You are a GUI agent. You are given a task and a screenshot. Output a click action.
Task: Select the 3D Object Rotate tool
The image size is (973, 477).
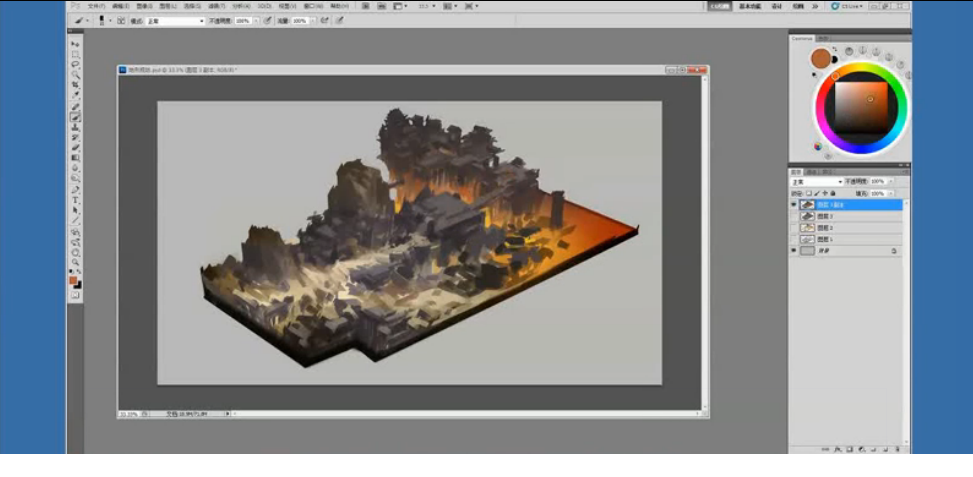[x=76, y=232]
